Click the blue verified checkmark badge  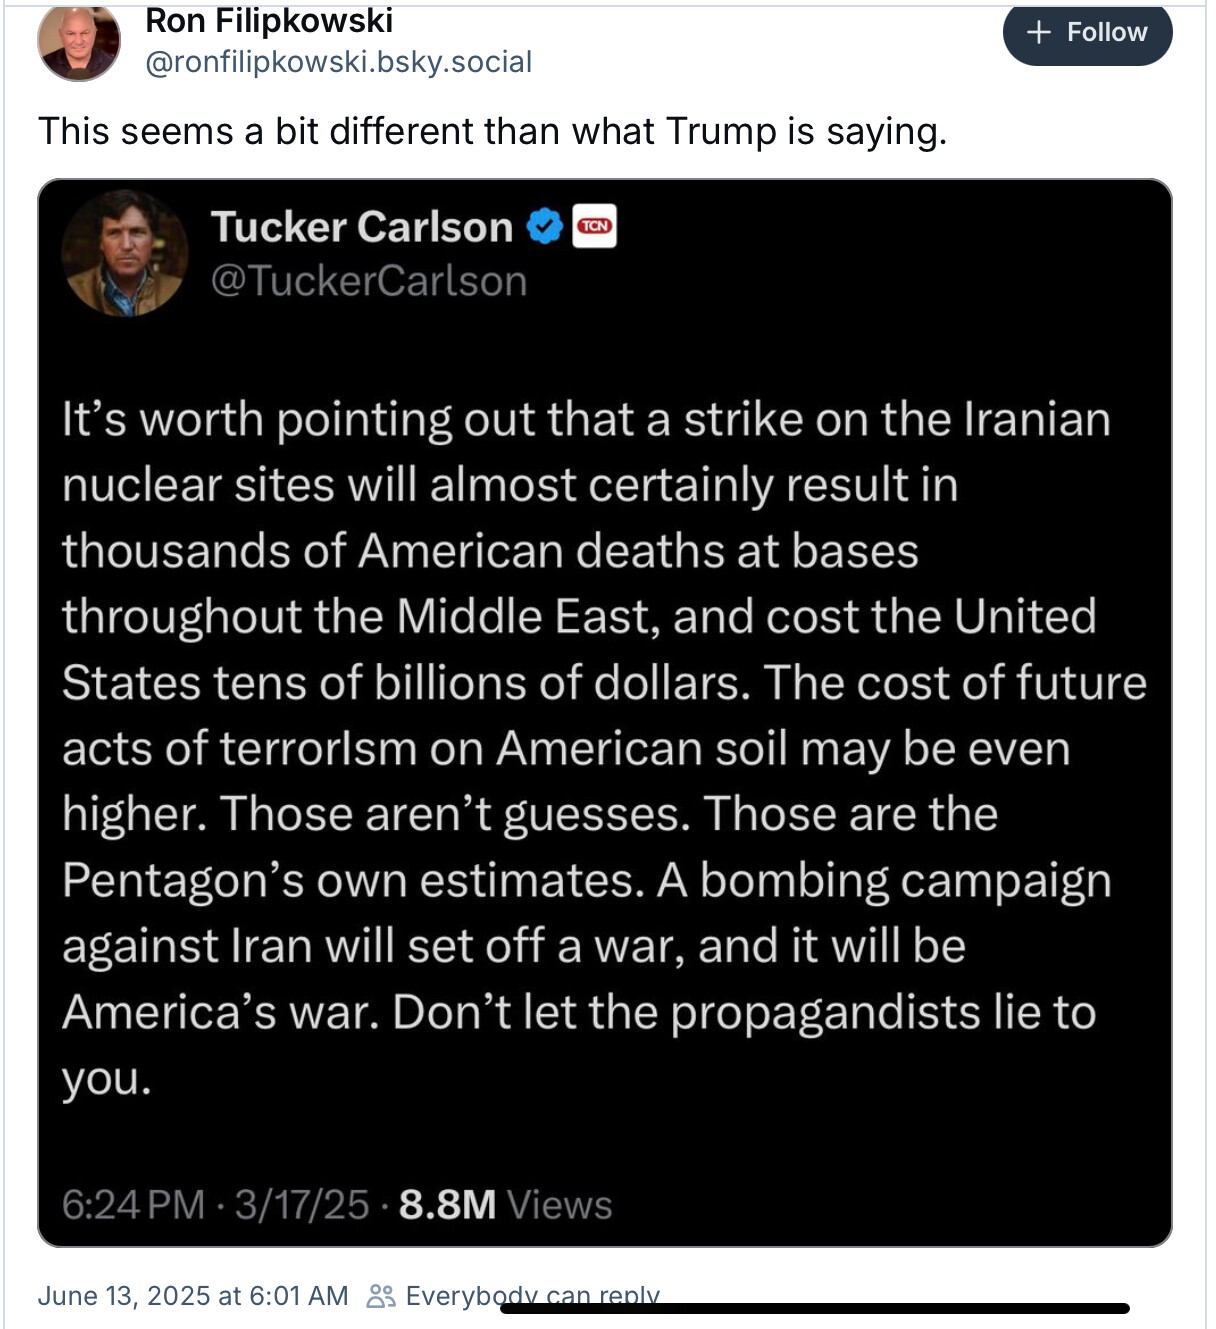click(544, 227)
